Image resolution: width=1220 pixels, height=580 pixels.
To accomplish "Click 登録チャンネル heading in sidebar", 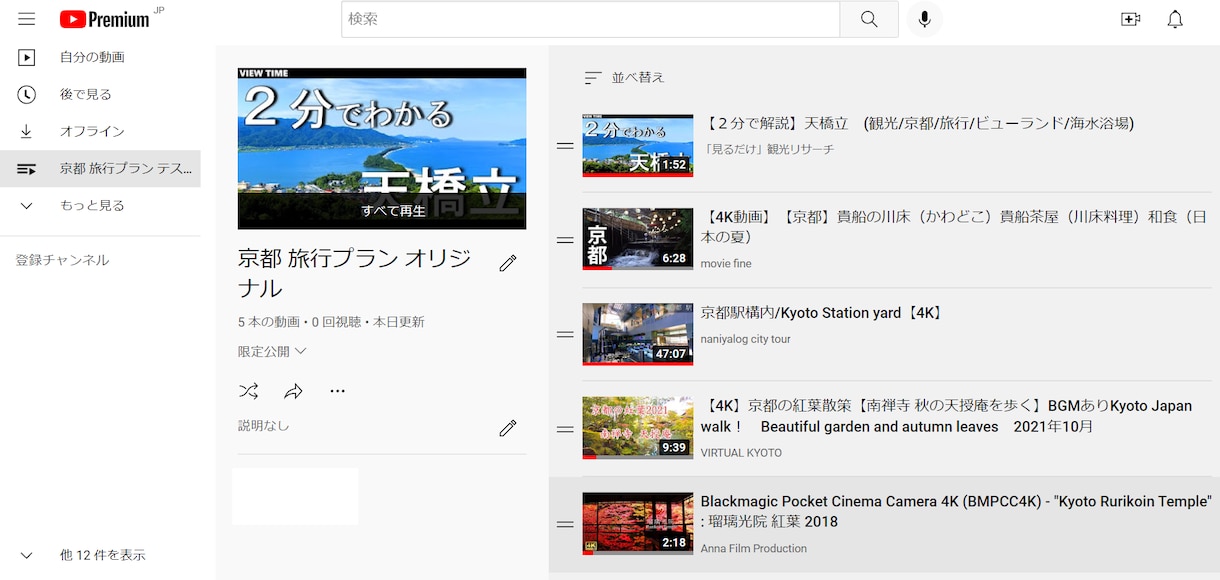I will click(x=62, y=260).
